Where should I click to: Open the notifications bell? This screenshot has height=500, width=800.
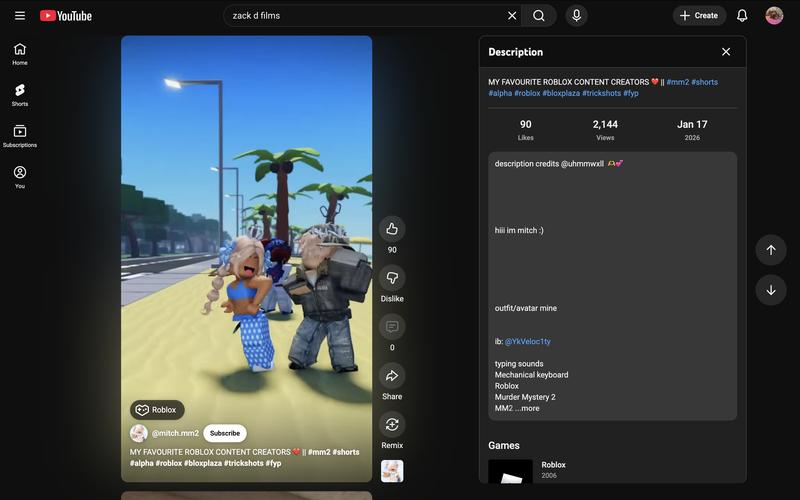pos(742,16)
